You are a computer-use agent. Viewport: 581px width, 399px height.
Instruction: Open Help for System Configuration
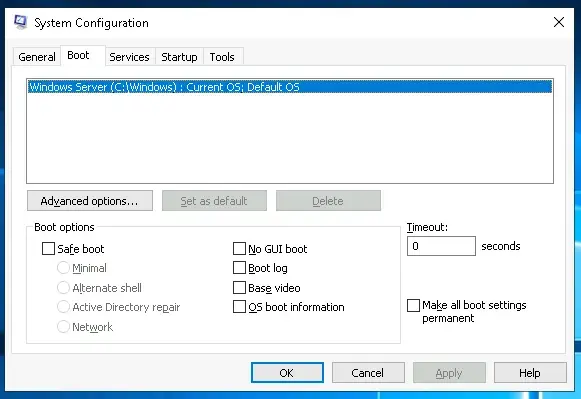tap(530, 373)
